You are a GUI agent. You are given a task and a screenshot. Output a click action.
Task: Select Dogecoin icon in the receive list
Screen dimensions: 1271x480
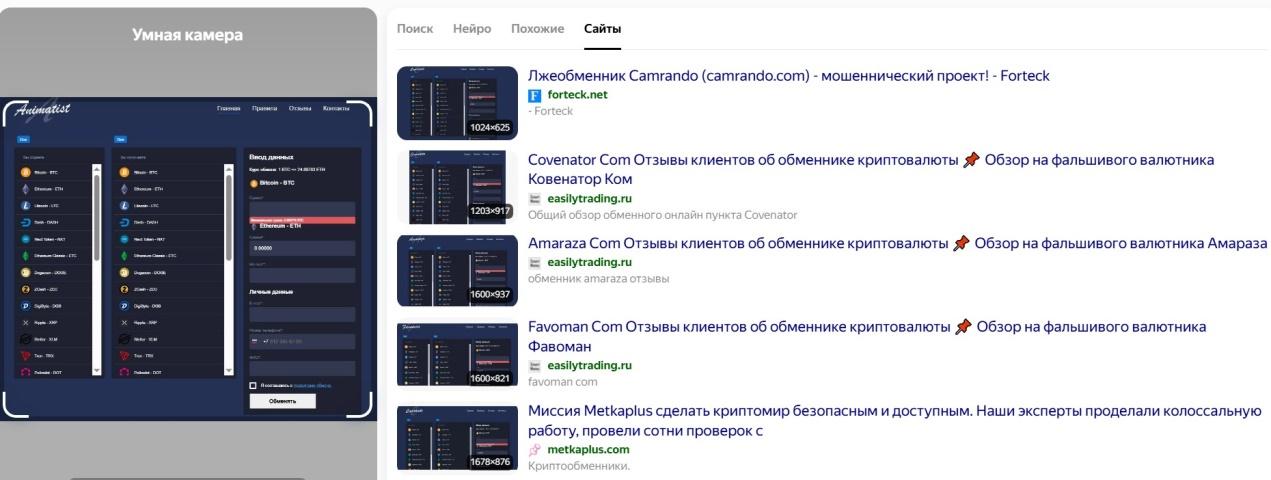(124, 272)
